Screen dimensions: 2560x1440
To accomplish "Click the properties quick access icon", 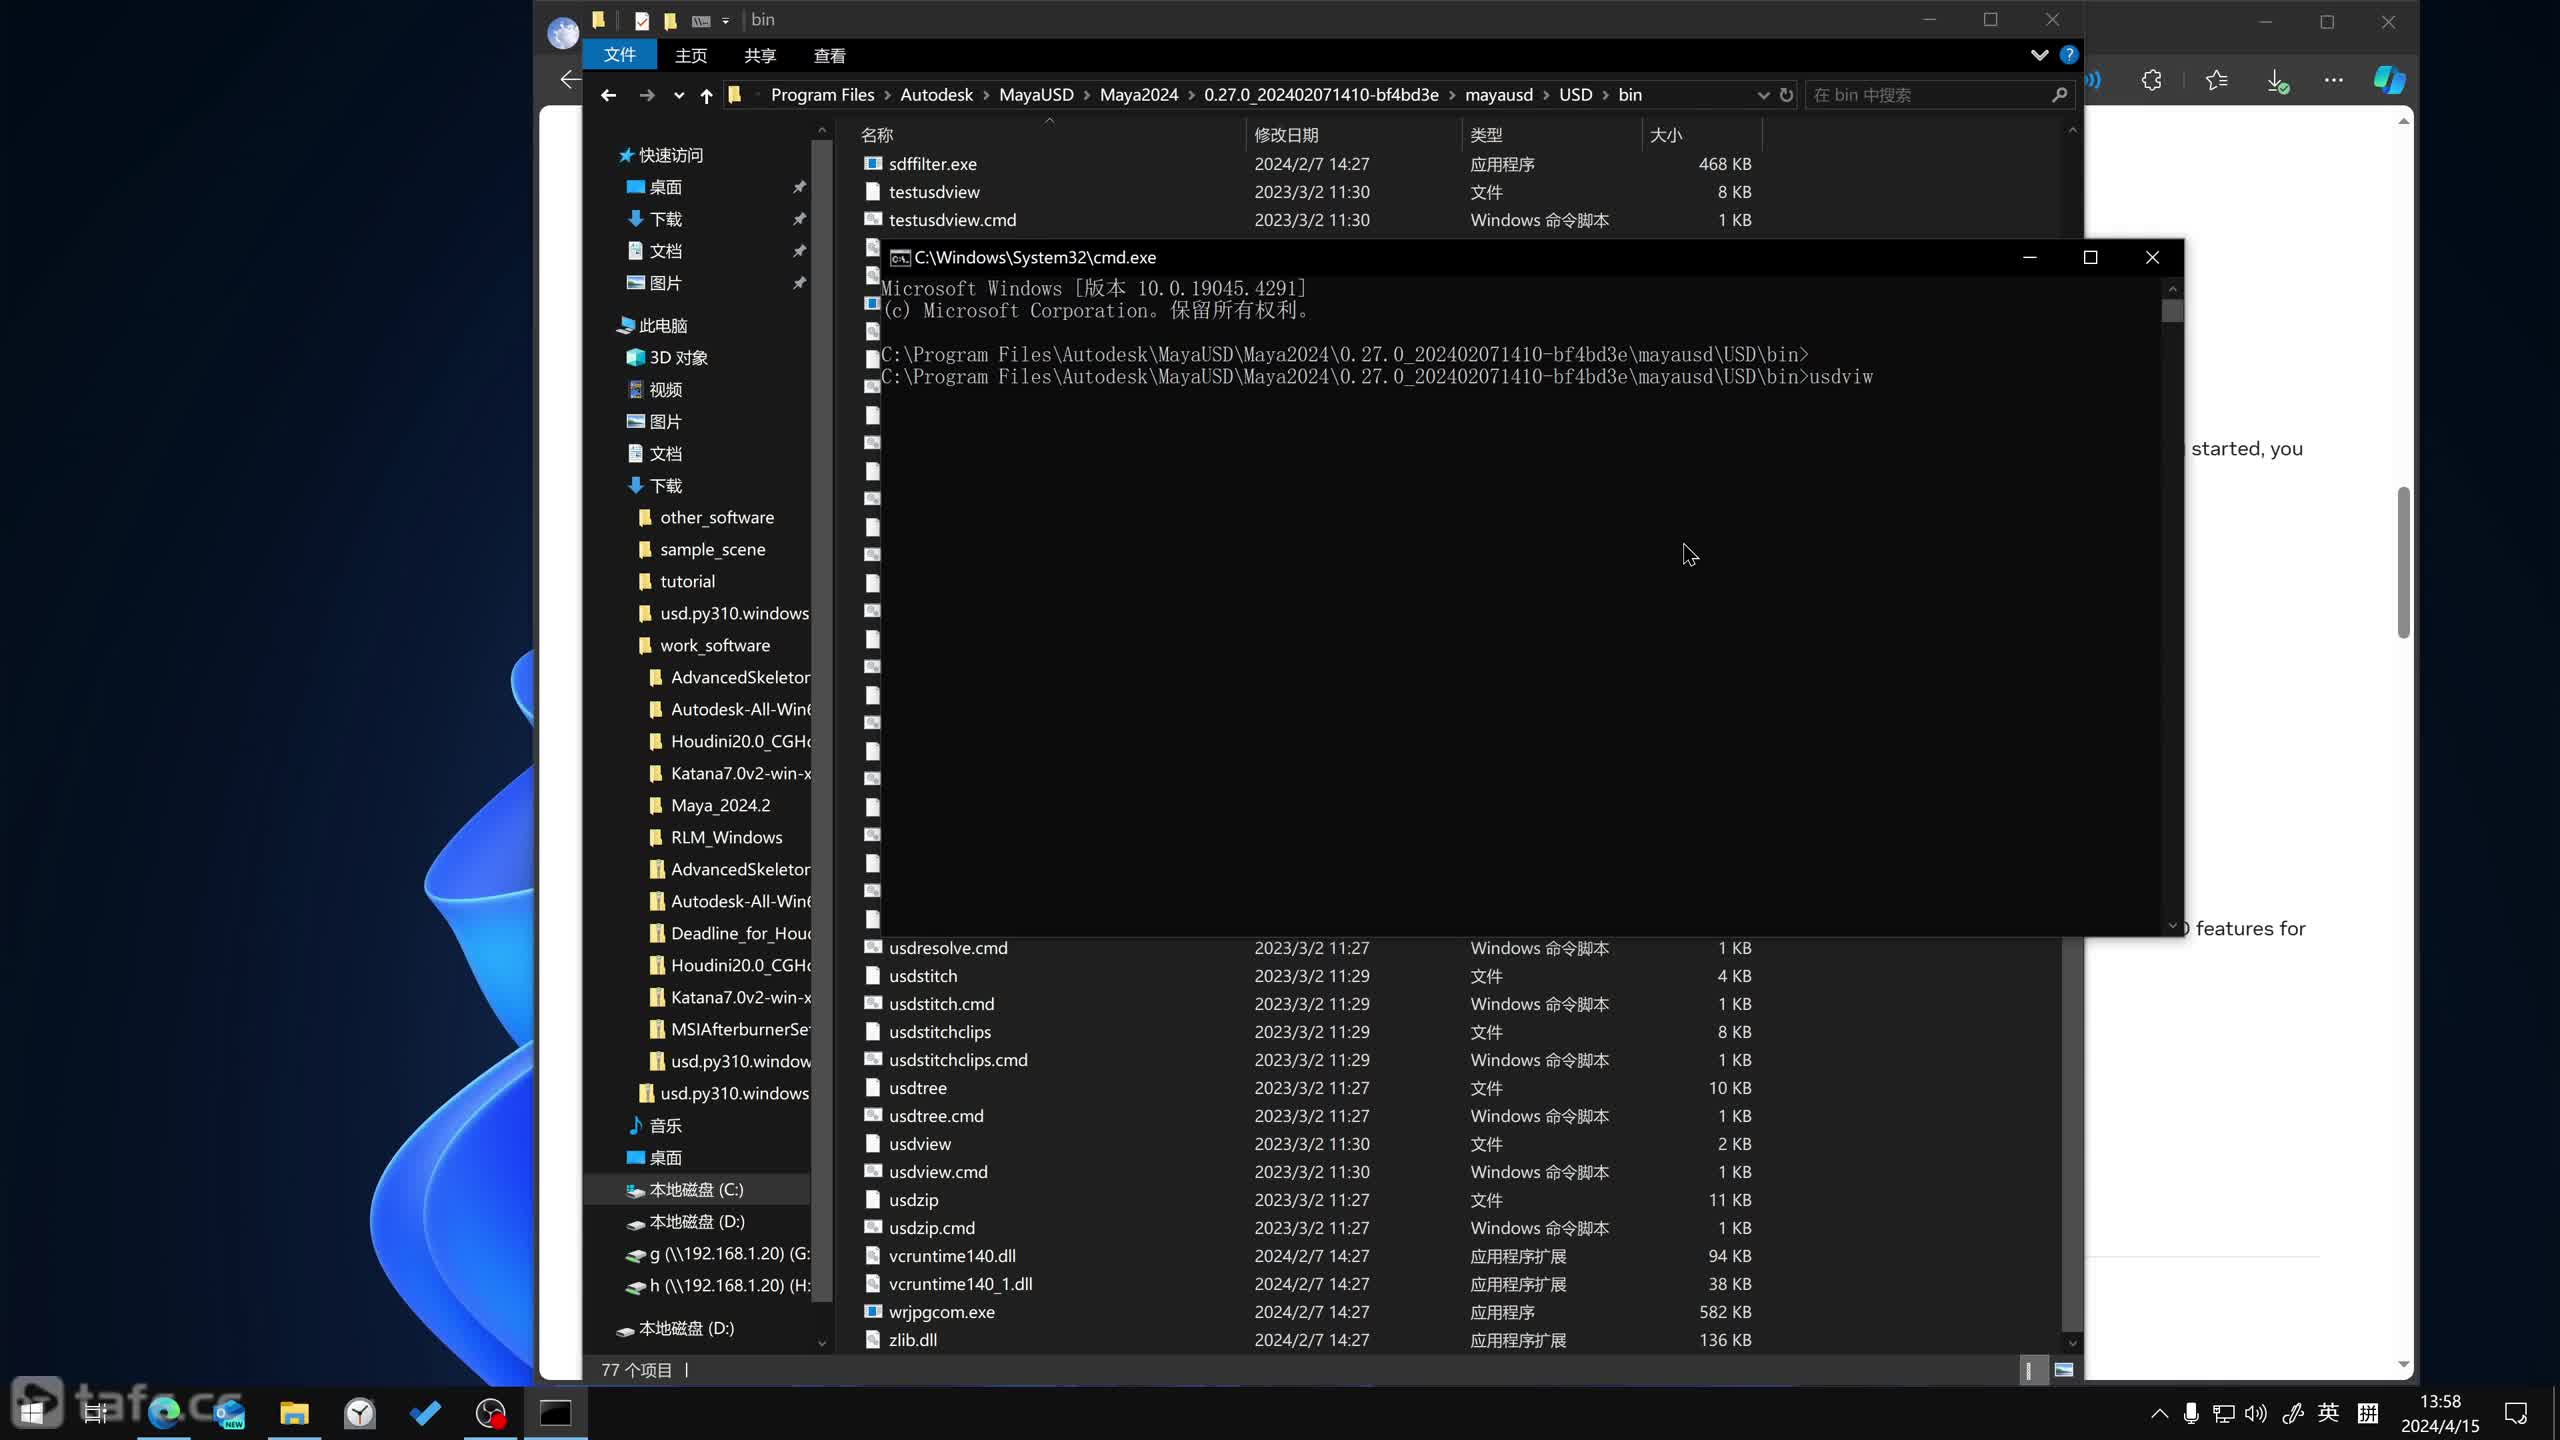I will click(642, 20).
